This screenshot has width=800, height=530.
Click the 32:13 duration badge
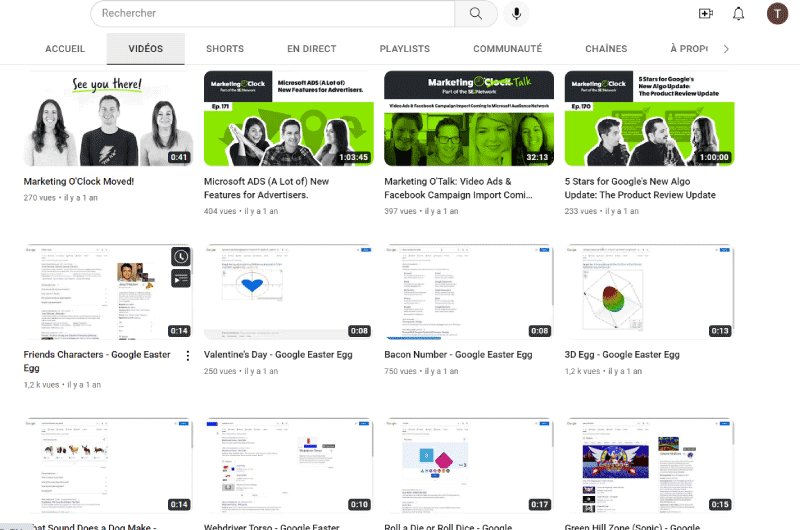coord(537,157)
